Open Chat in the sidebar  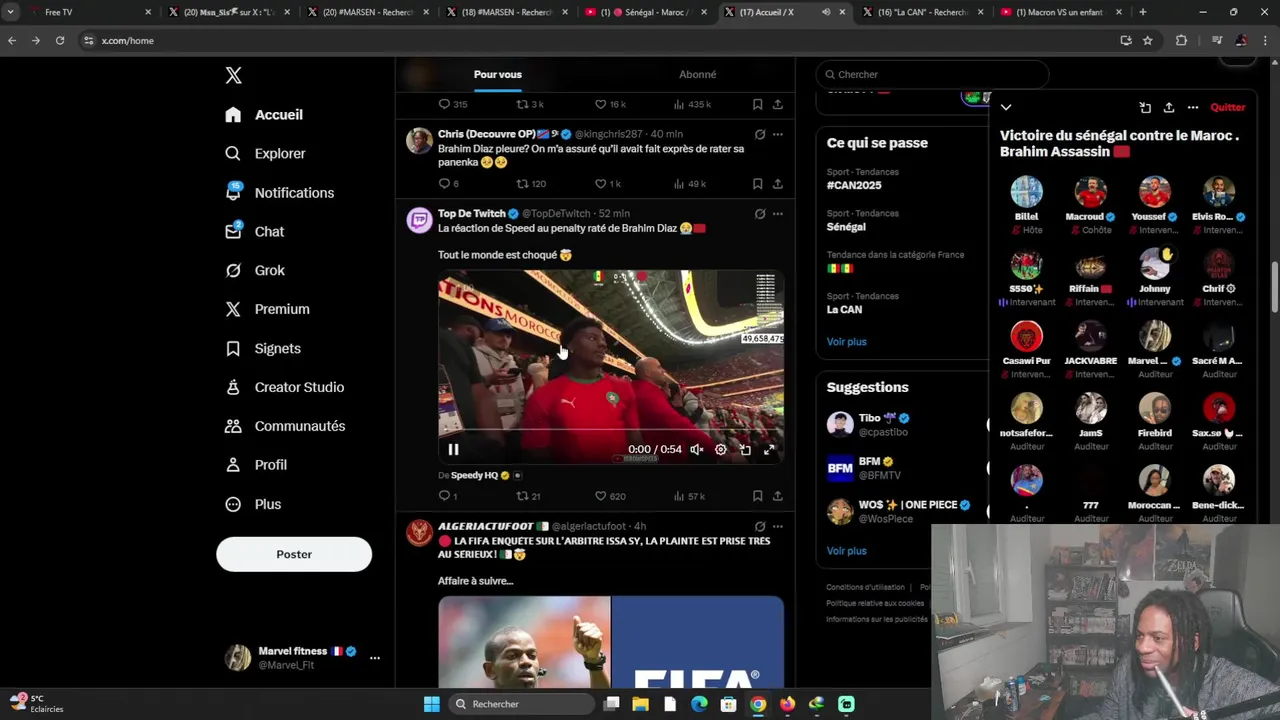click(255, 231)
